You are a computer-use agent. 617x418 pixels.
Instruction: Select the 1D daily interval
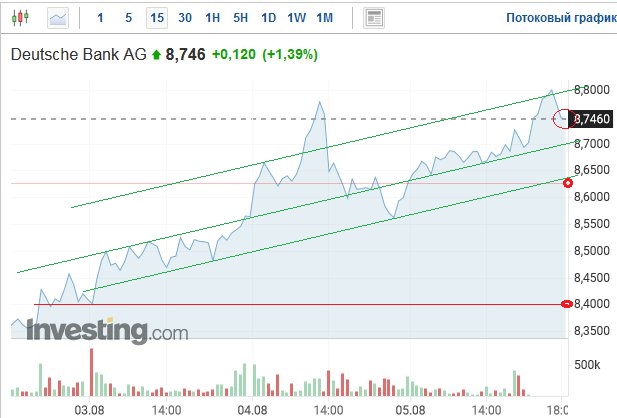tap(269, 18)
